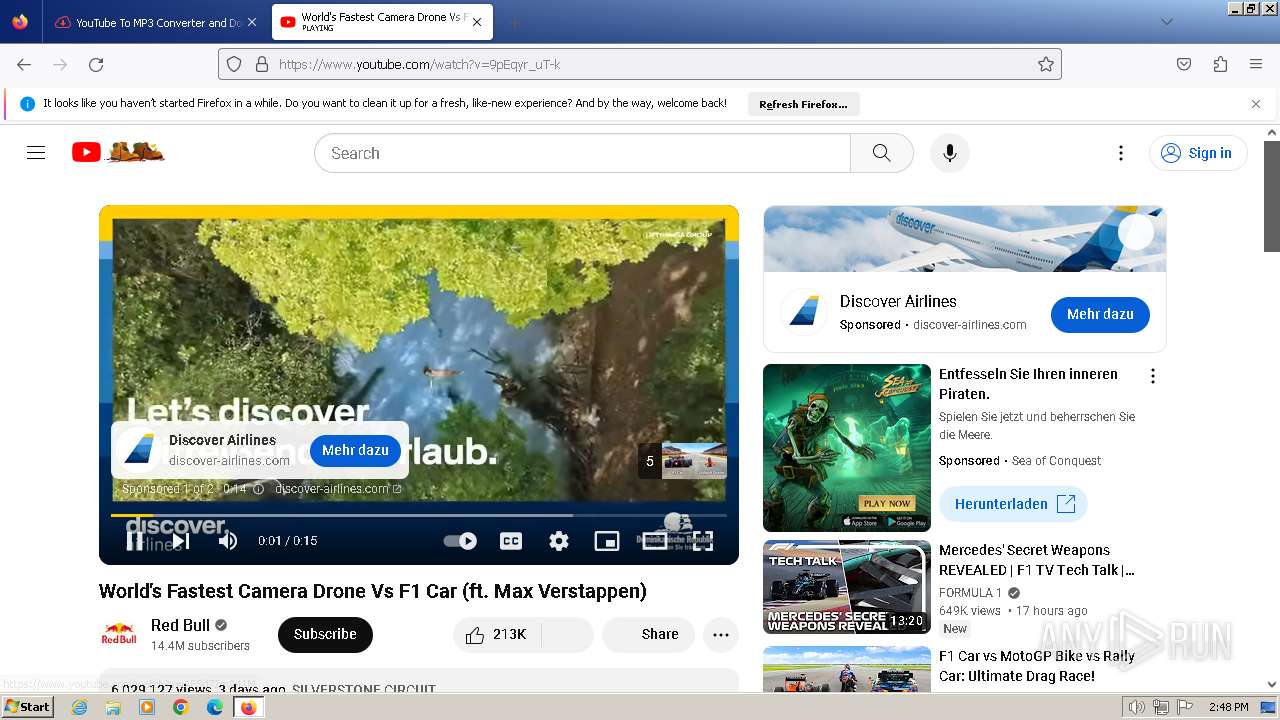Viewport: 1280px width, 720px height.
Task: Skip to the next video
Action: pos(181,541)
